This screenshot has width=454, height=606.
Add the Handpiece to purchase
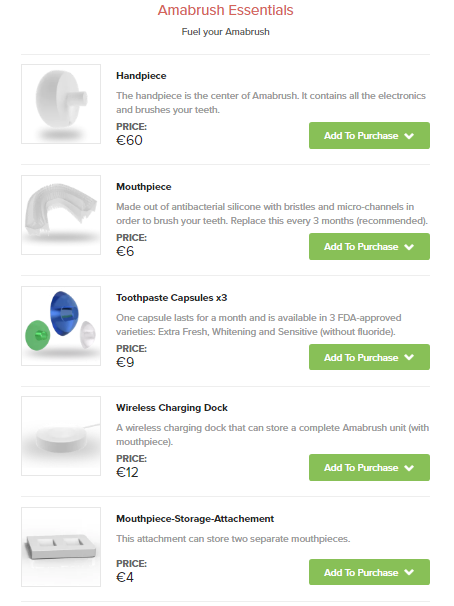[x=369, y=136]
